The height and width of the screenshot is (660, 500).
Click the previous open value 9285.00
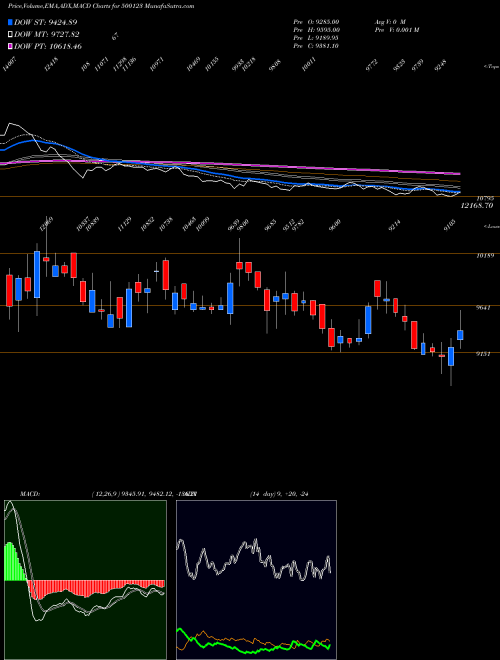click(x=327, y=21)
